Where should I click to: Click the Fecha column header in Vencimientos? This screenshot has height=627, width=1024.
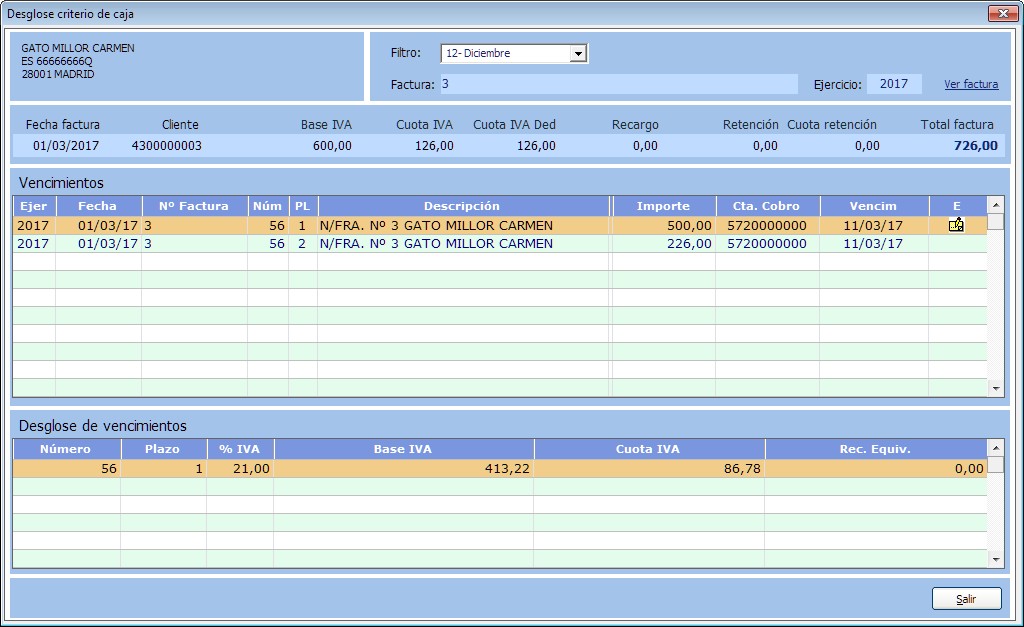[x=99, y=206]
